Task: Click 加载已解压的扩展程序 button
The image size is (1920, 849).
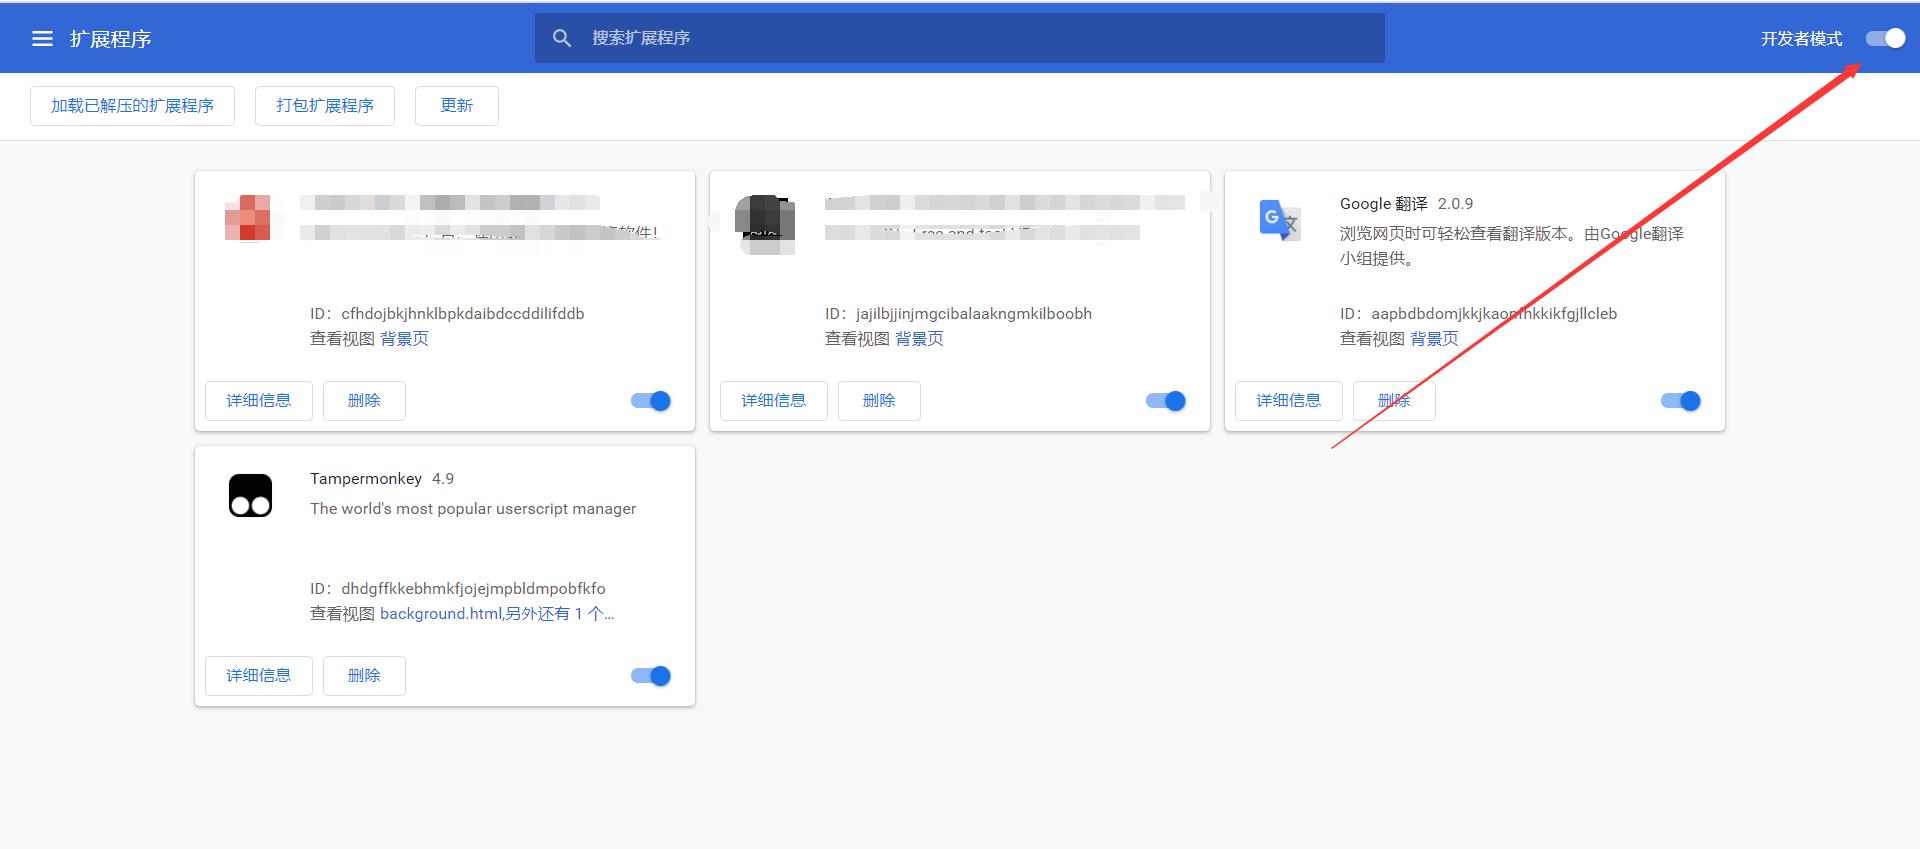Action: coord(132,106)
